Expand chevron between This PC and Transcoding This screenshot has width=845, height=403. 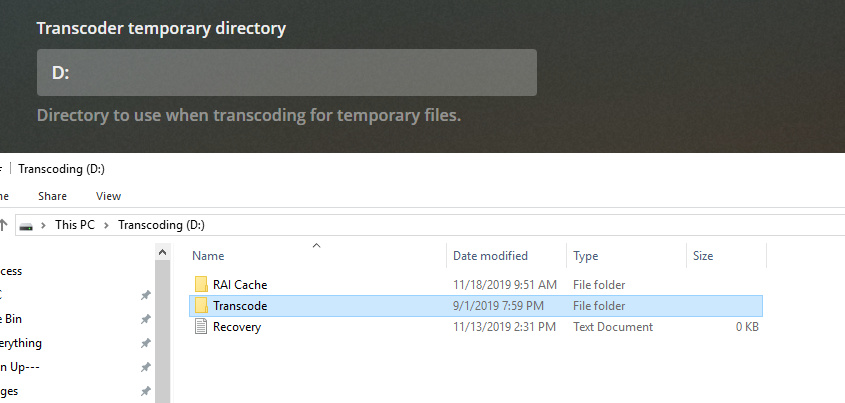[107, 226]
